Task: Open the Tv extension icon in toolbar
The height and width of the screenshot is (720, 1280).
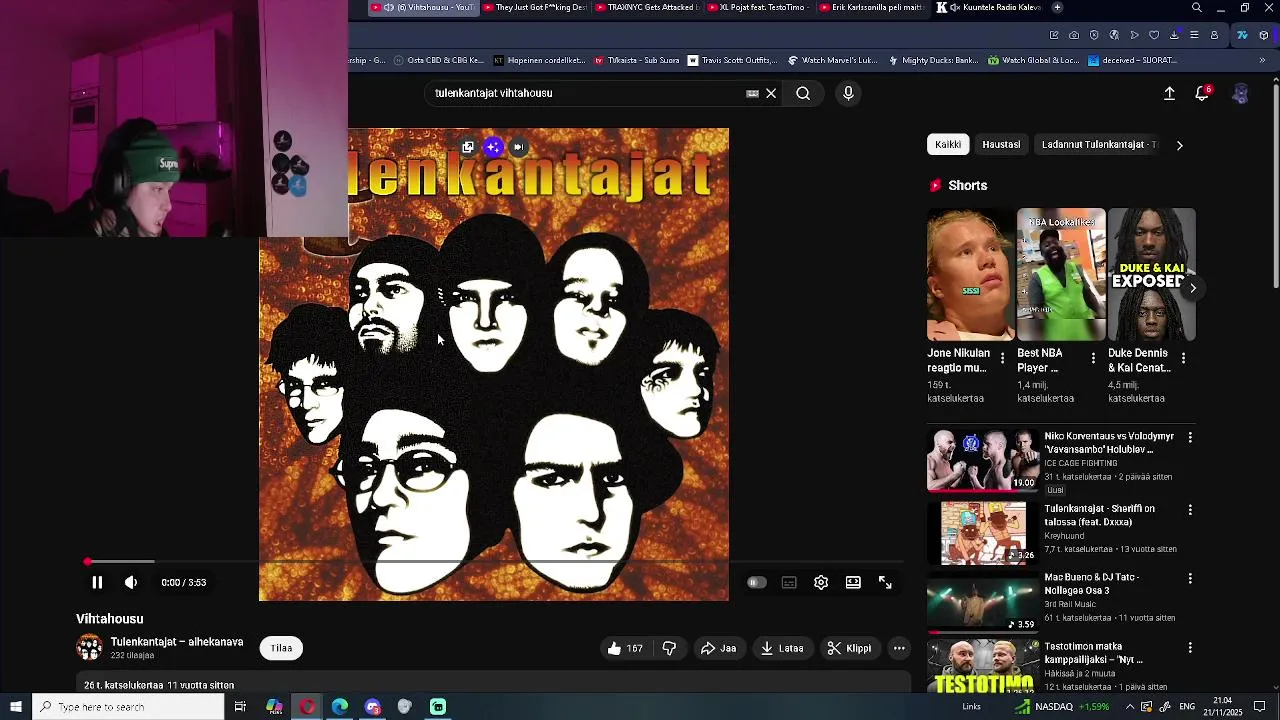Action: coord(1242,35)
